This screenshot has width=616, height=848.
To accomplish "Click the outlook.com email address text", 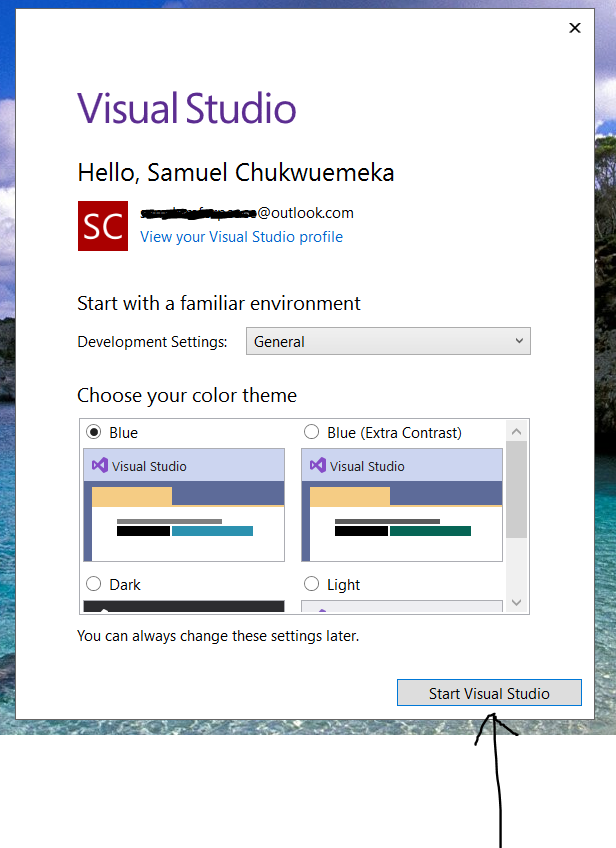I will pyautogui.click(x=247, y=213).
